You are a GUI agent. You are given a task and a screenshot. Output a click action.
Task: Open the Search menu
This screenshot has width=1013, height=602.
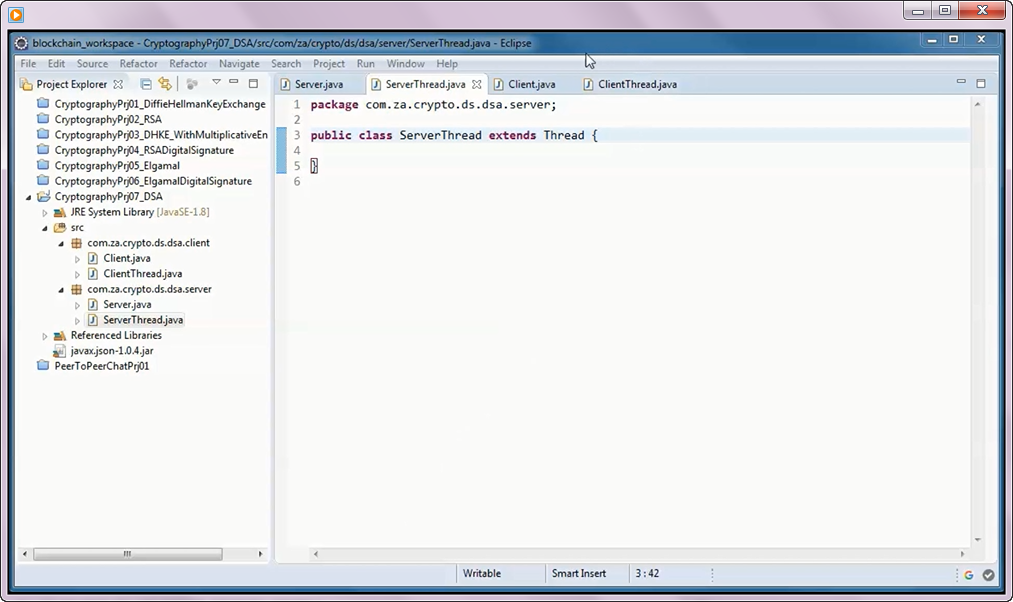pos(286,63)
